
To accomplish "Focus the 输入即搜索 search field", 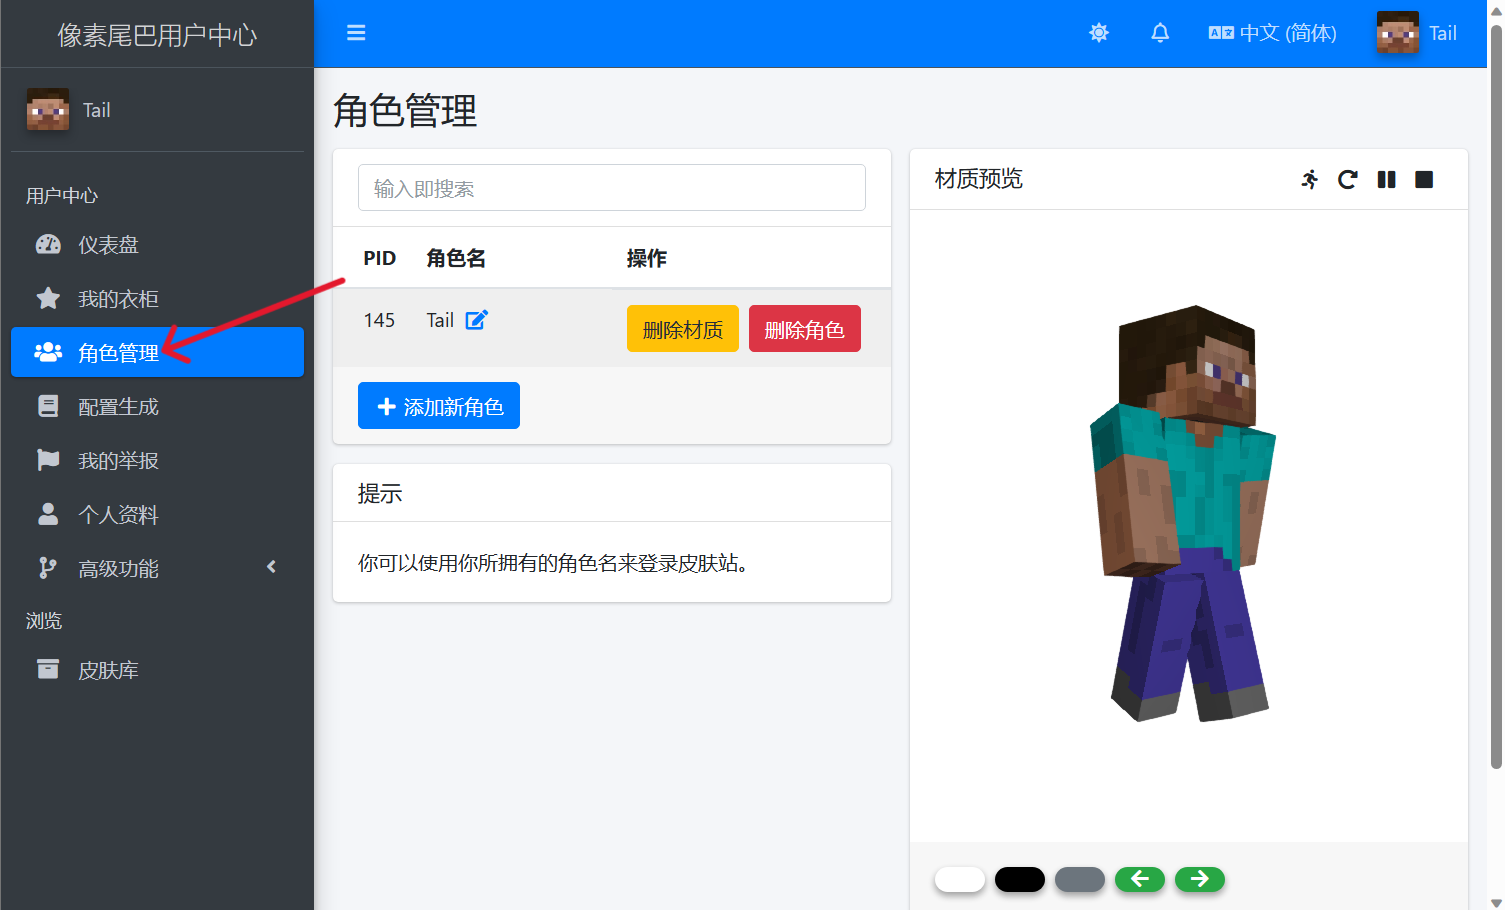I will point(611,188).
